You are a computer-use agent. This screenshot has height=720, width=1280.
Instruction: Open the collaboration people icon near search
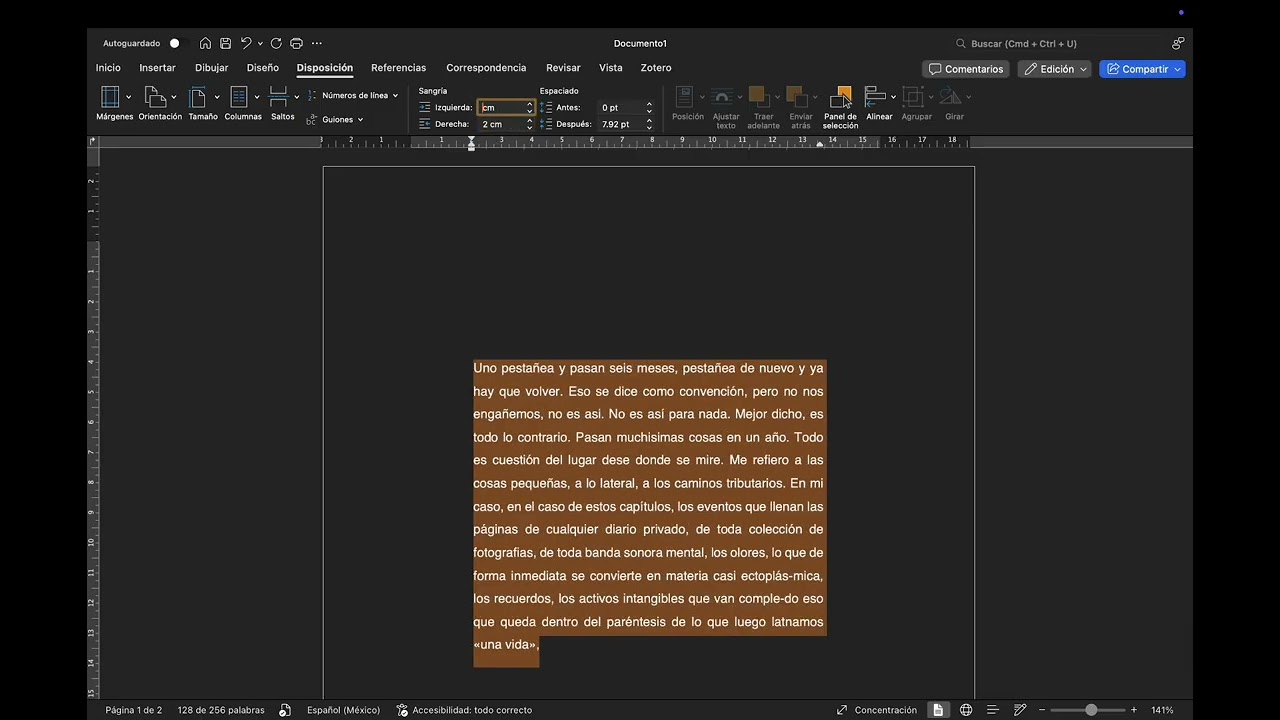pyautogui.click(x=1178, y=43)
